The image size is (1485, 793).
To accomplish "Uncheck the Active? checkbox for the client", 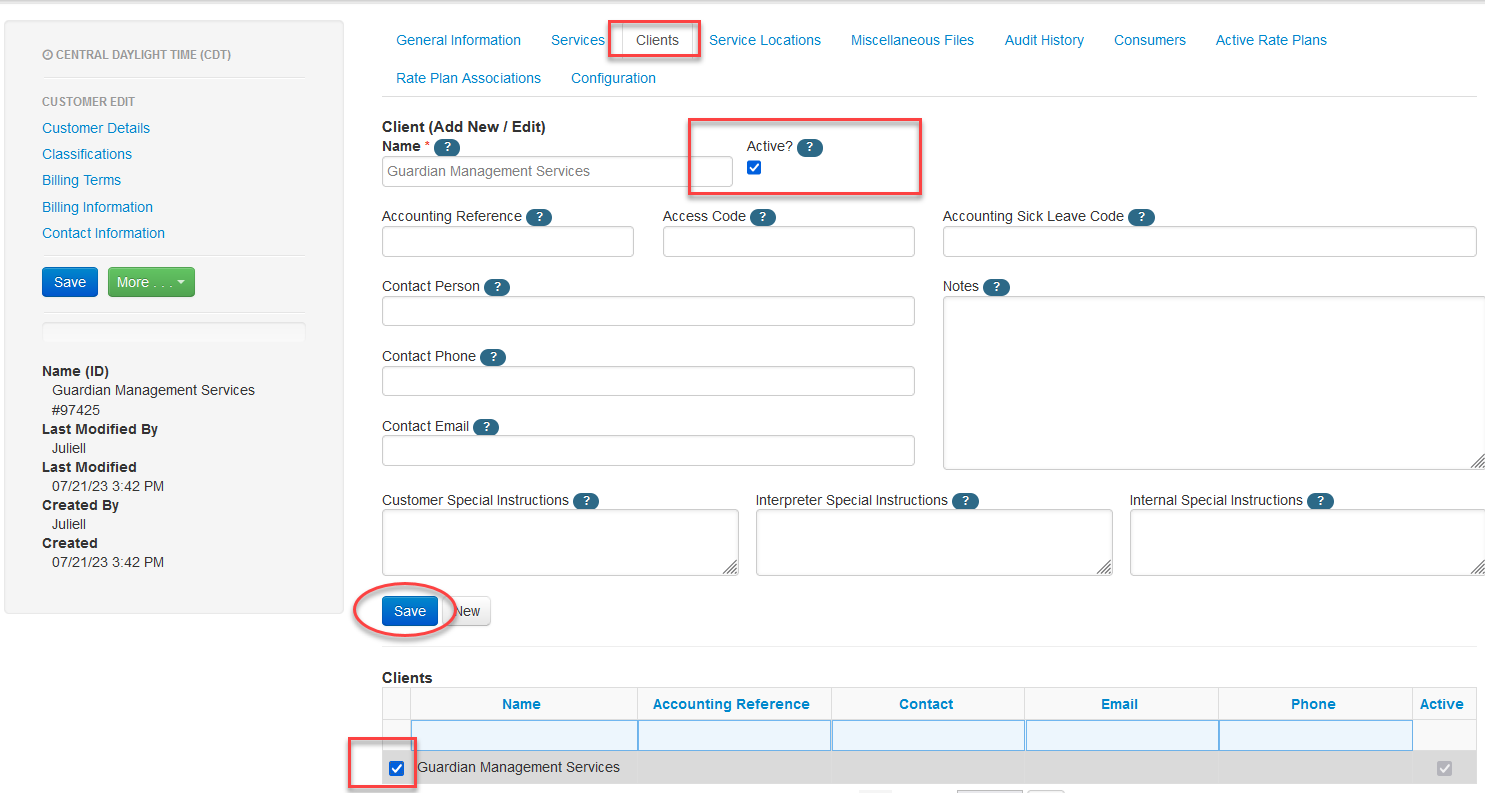I will point(754,167).
